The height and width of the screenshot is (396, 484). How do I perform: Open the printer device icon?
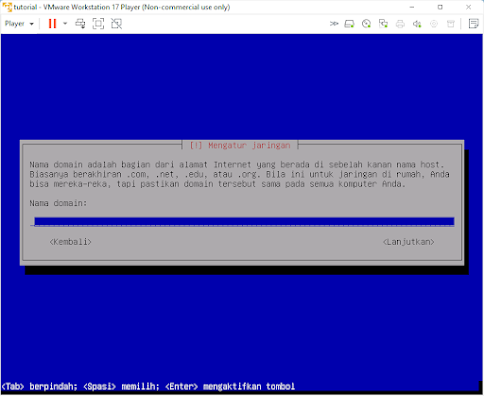click(400, 24)
